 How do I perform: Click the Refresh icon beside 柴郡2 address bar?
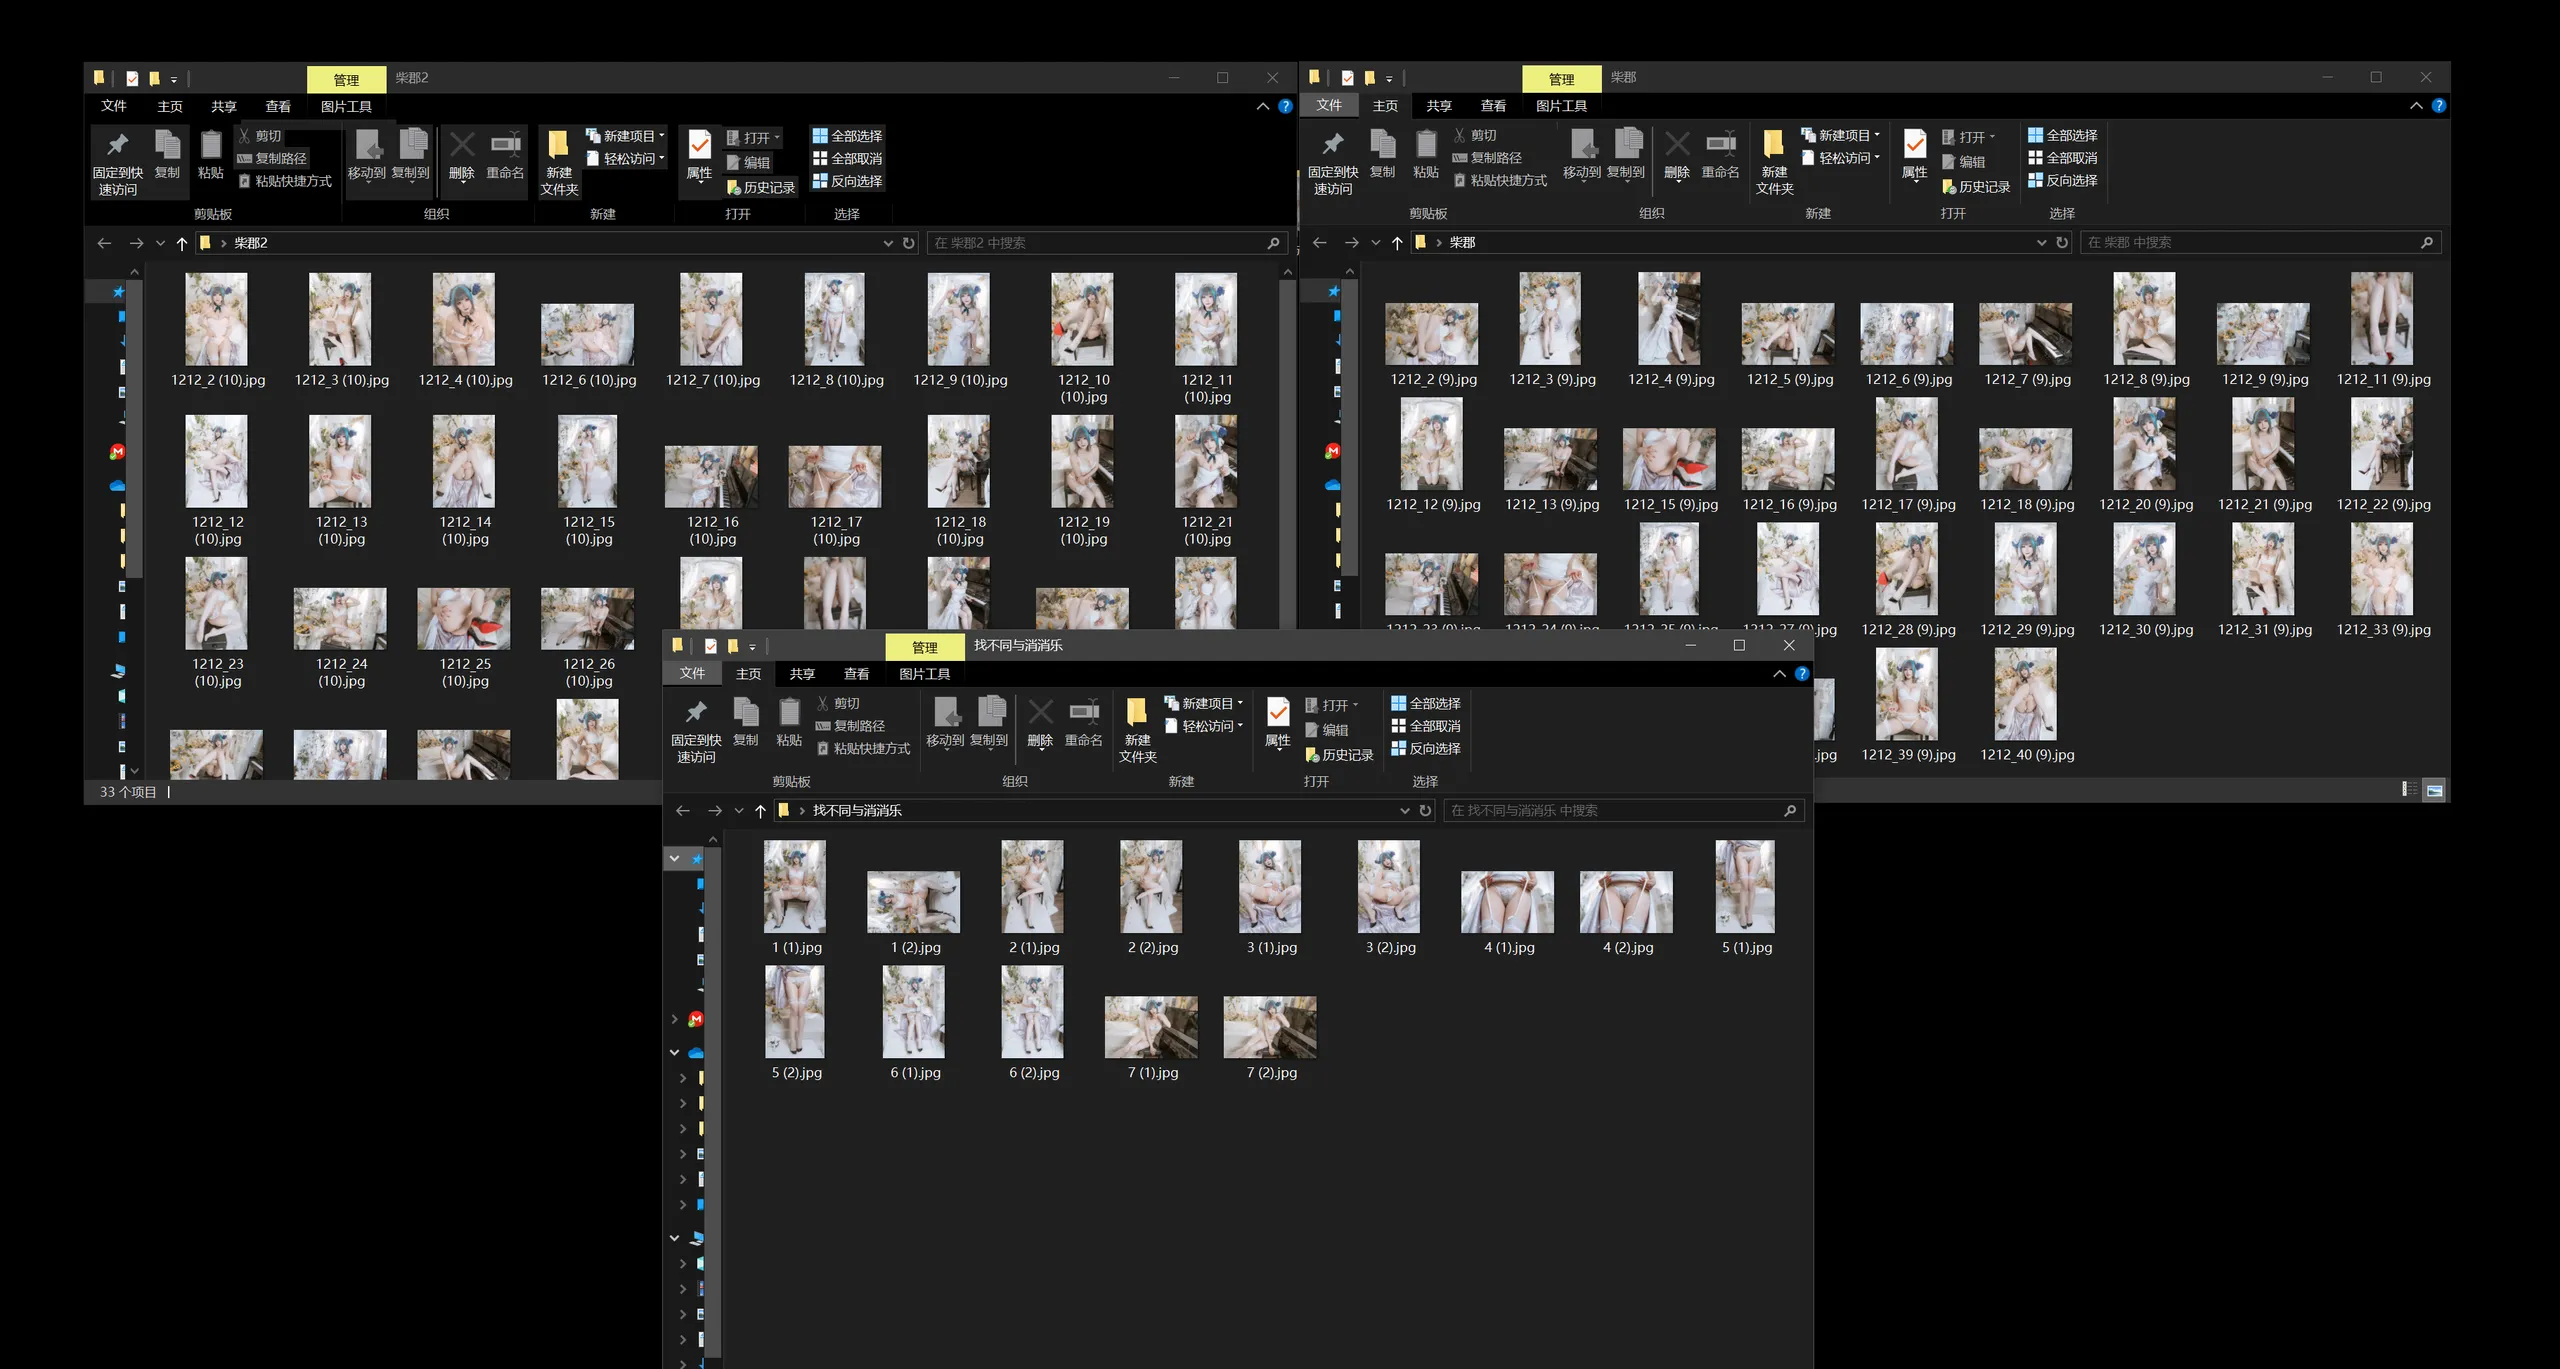point(908,243)
